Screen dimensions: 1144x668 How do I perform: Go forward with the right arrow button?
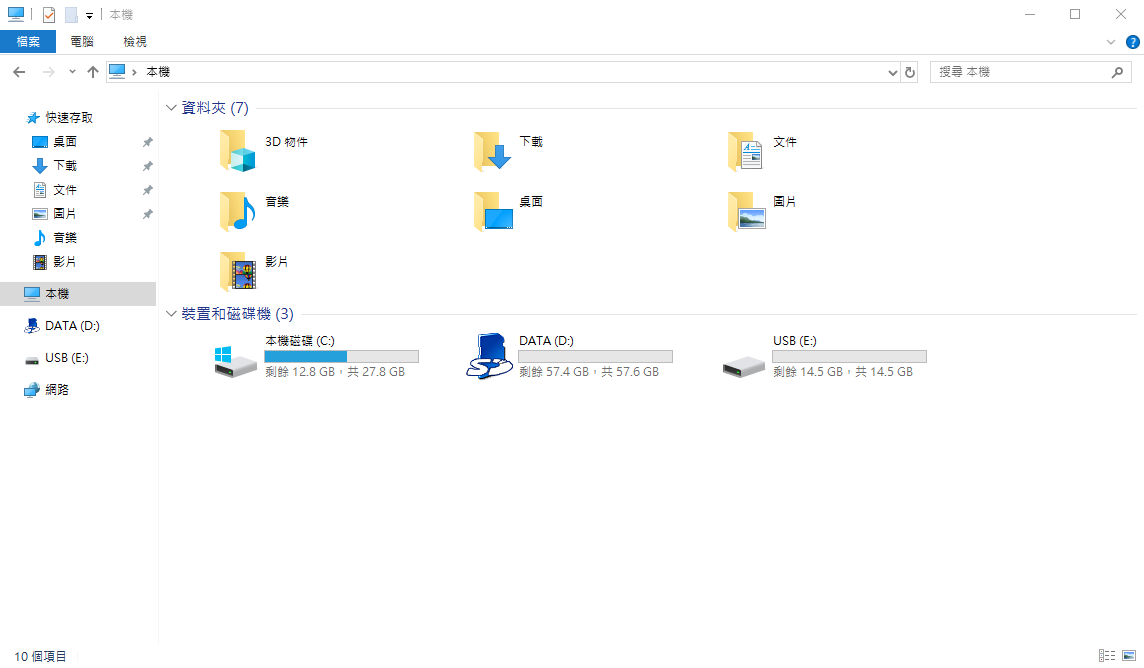click(x=48, y=71)
